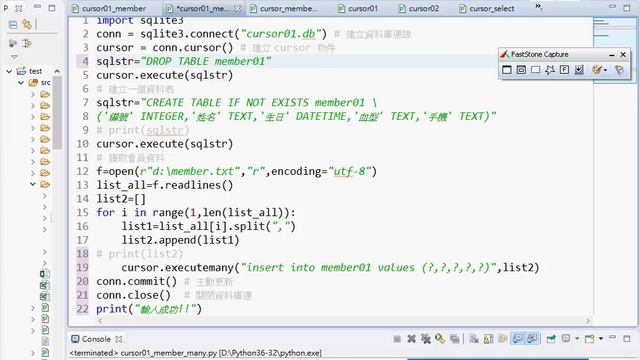The height and width of the screenshot is (360, 640).
Task: Click line 12 f=open statement
Action: click(237, 171)
